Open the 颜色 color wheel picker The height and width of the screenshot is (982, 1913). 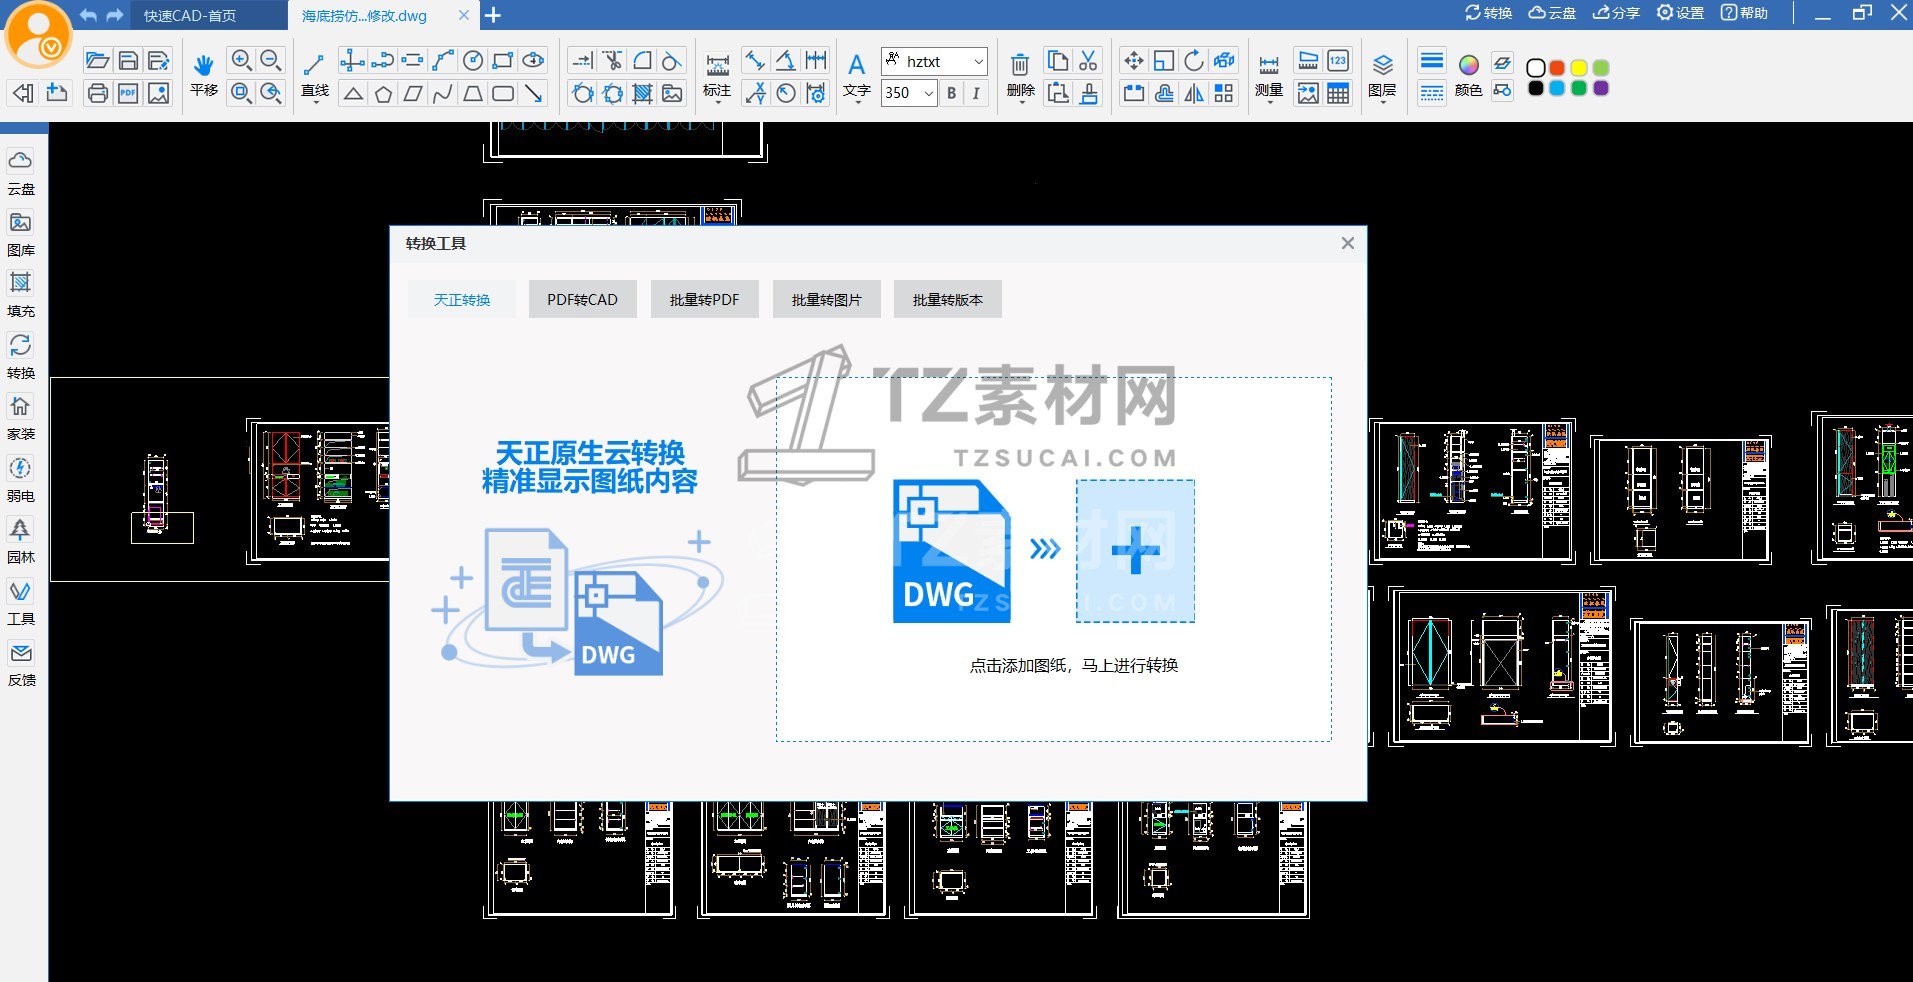(1468, 76)
